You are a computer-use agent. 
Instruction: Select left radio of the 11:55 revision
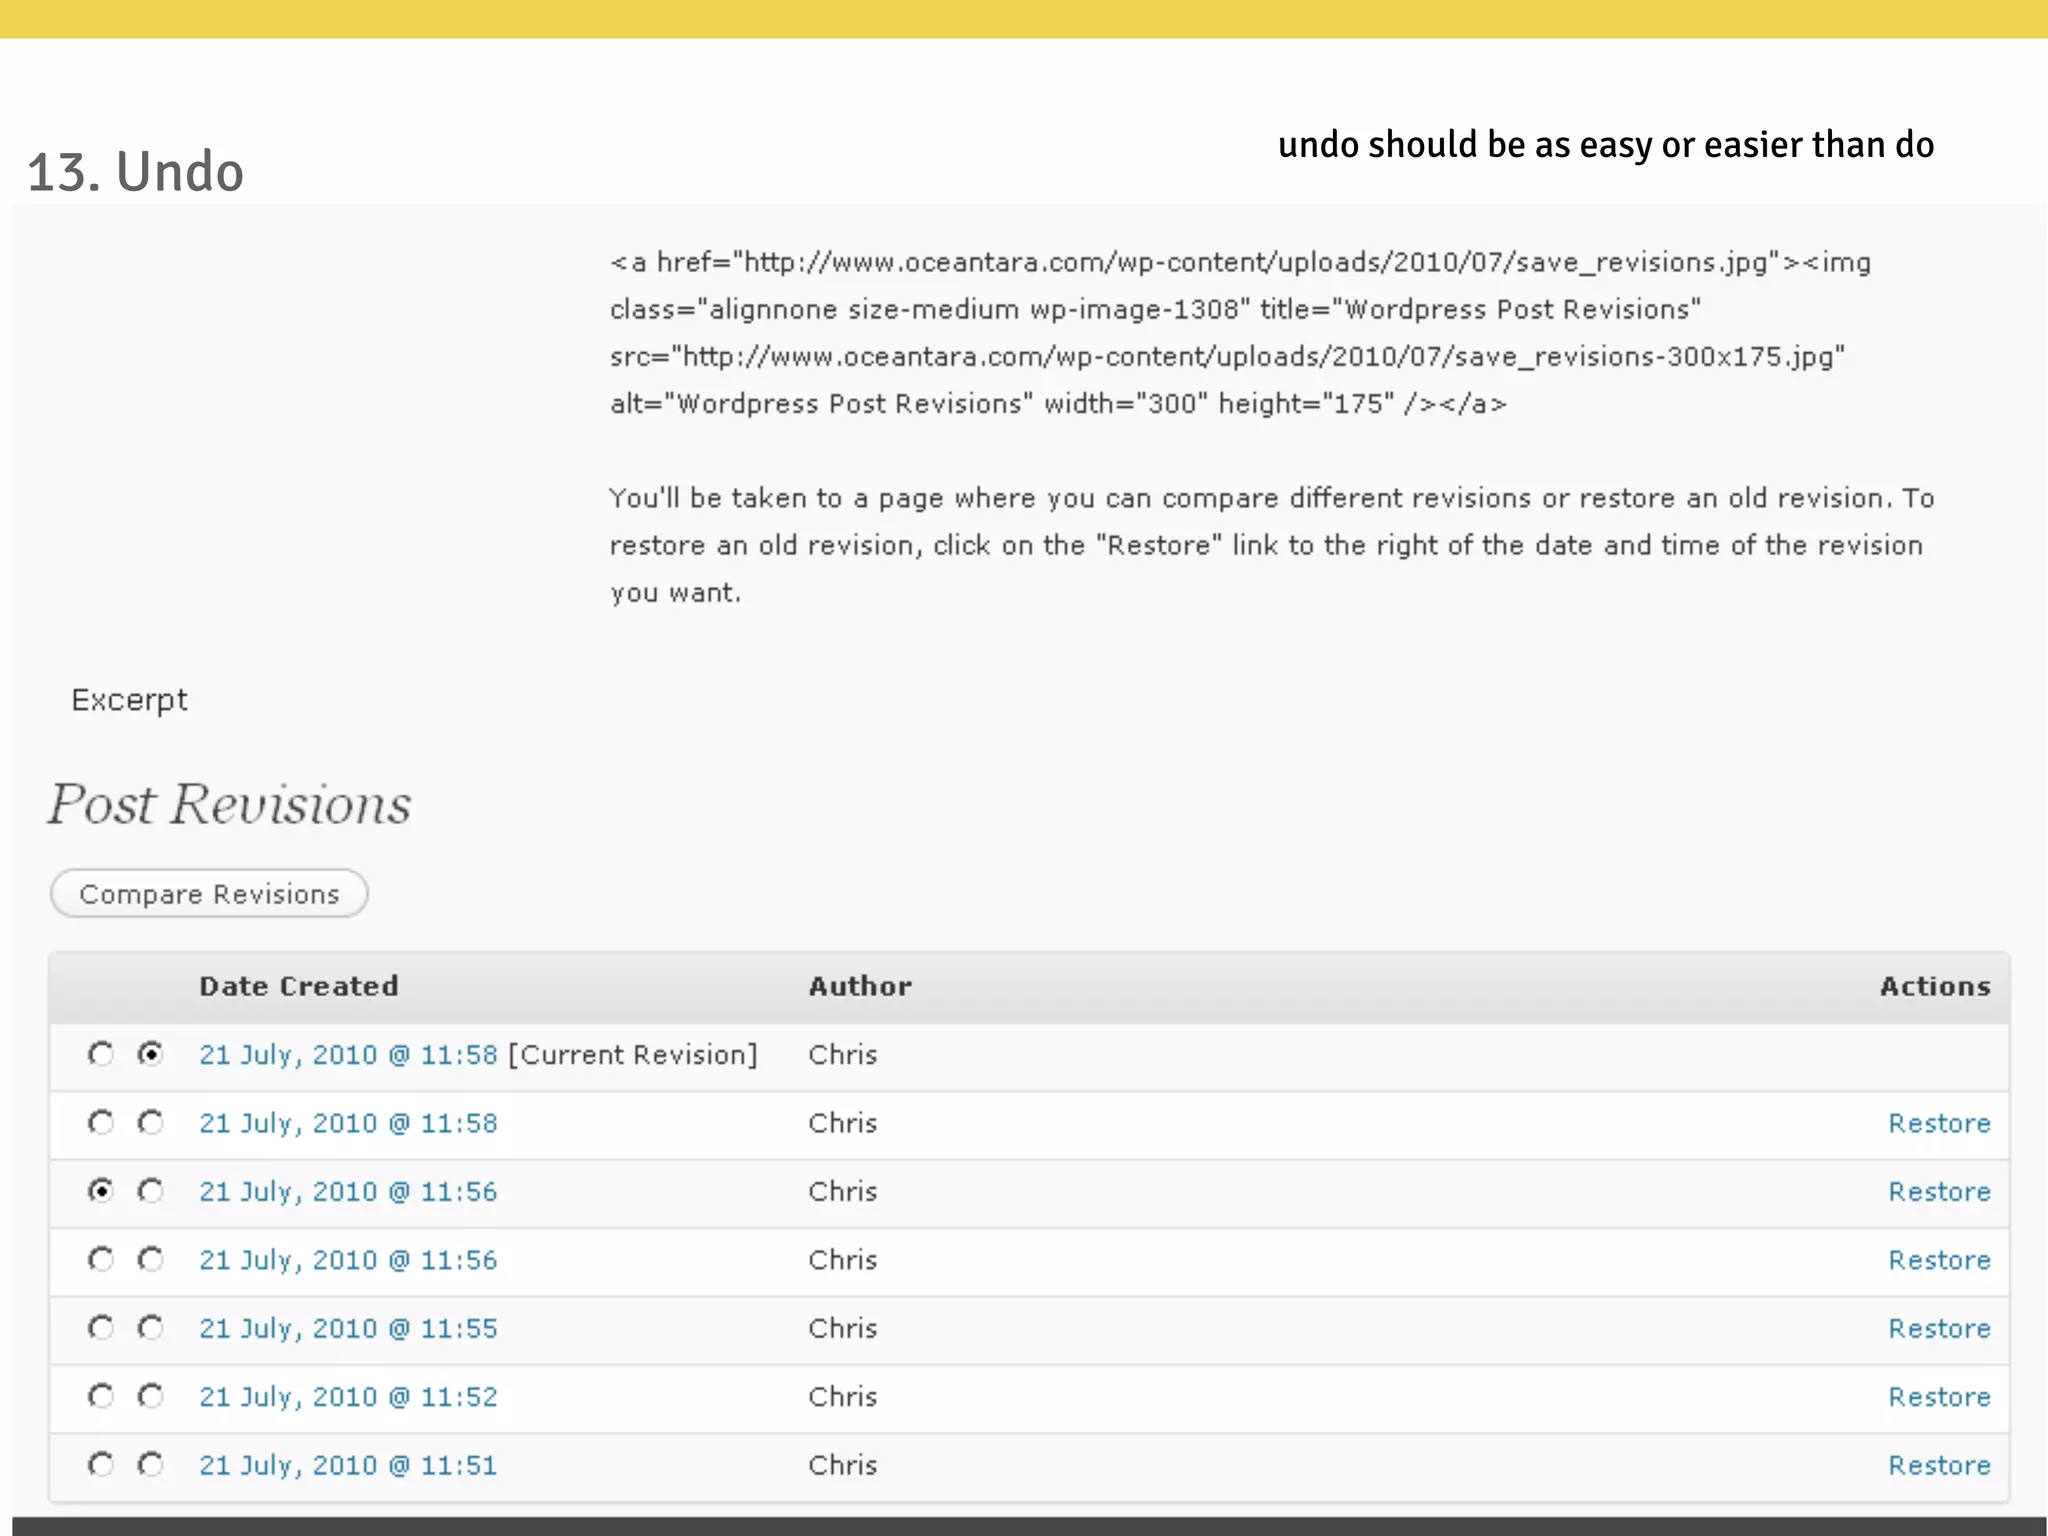101,1328
